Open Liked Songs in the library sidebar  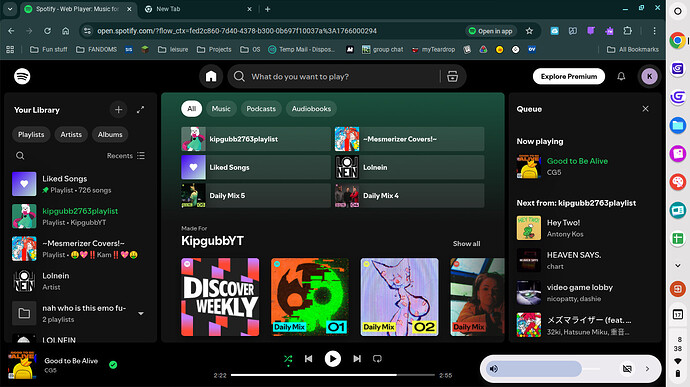(x=80, y=184)
